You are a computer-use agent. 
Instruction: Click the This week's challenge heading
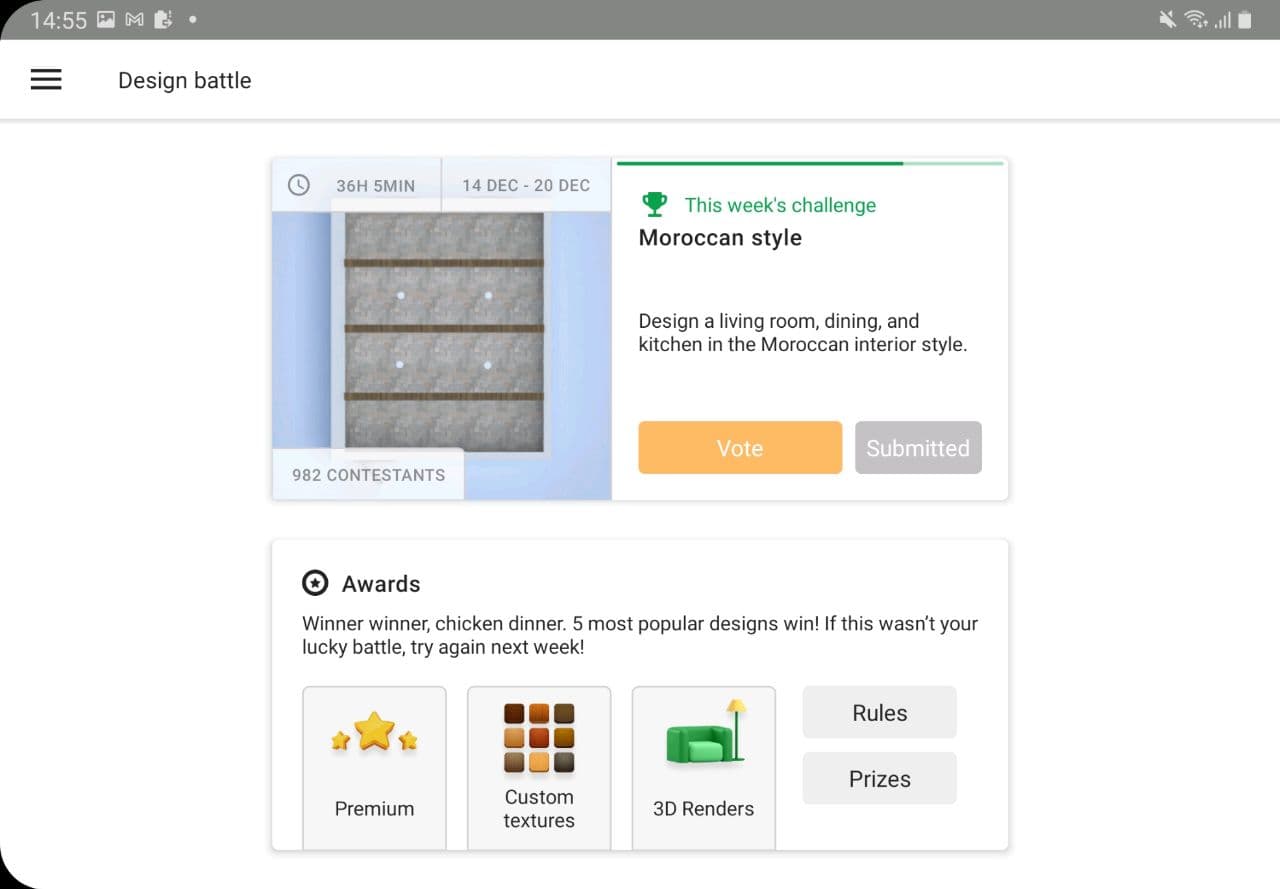click(x=780, y=205)
